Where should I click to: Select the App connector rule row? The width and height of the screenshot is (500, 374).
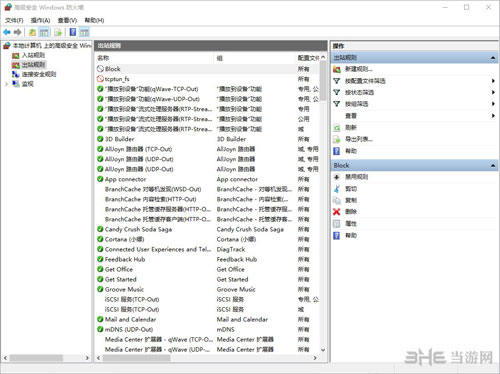pyautogui.click(x=207, y=179)
